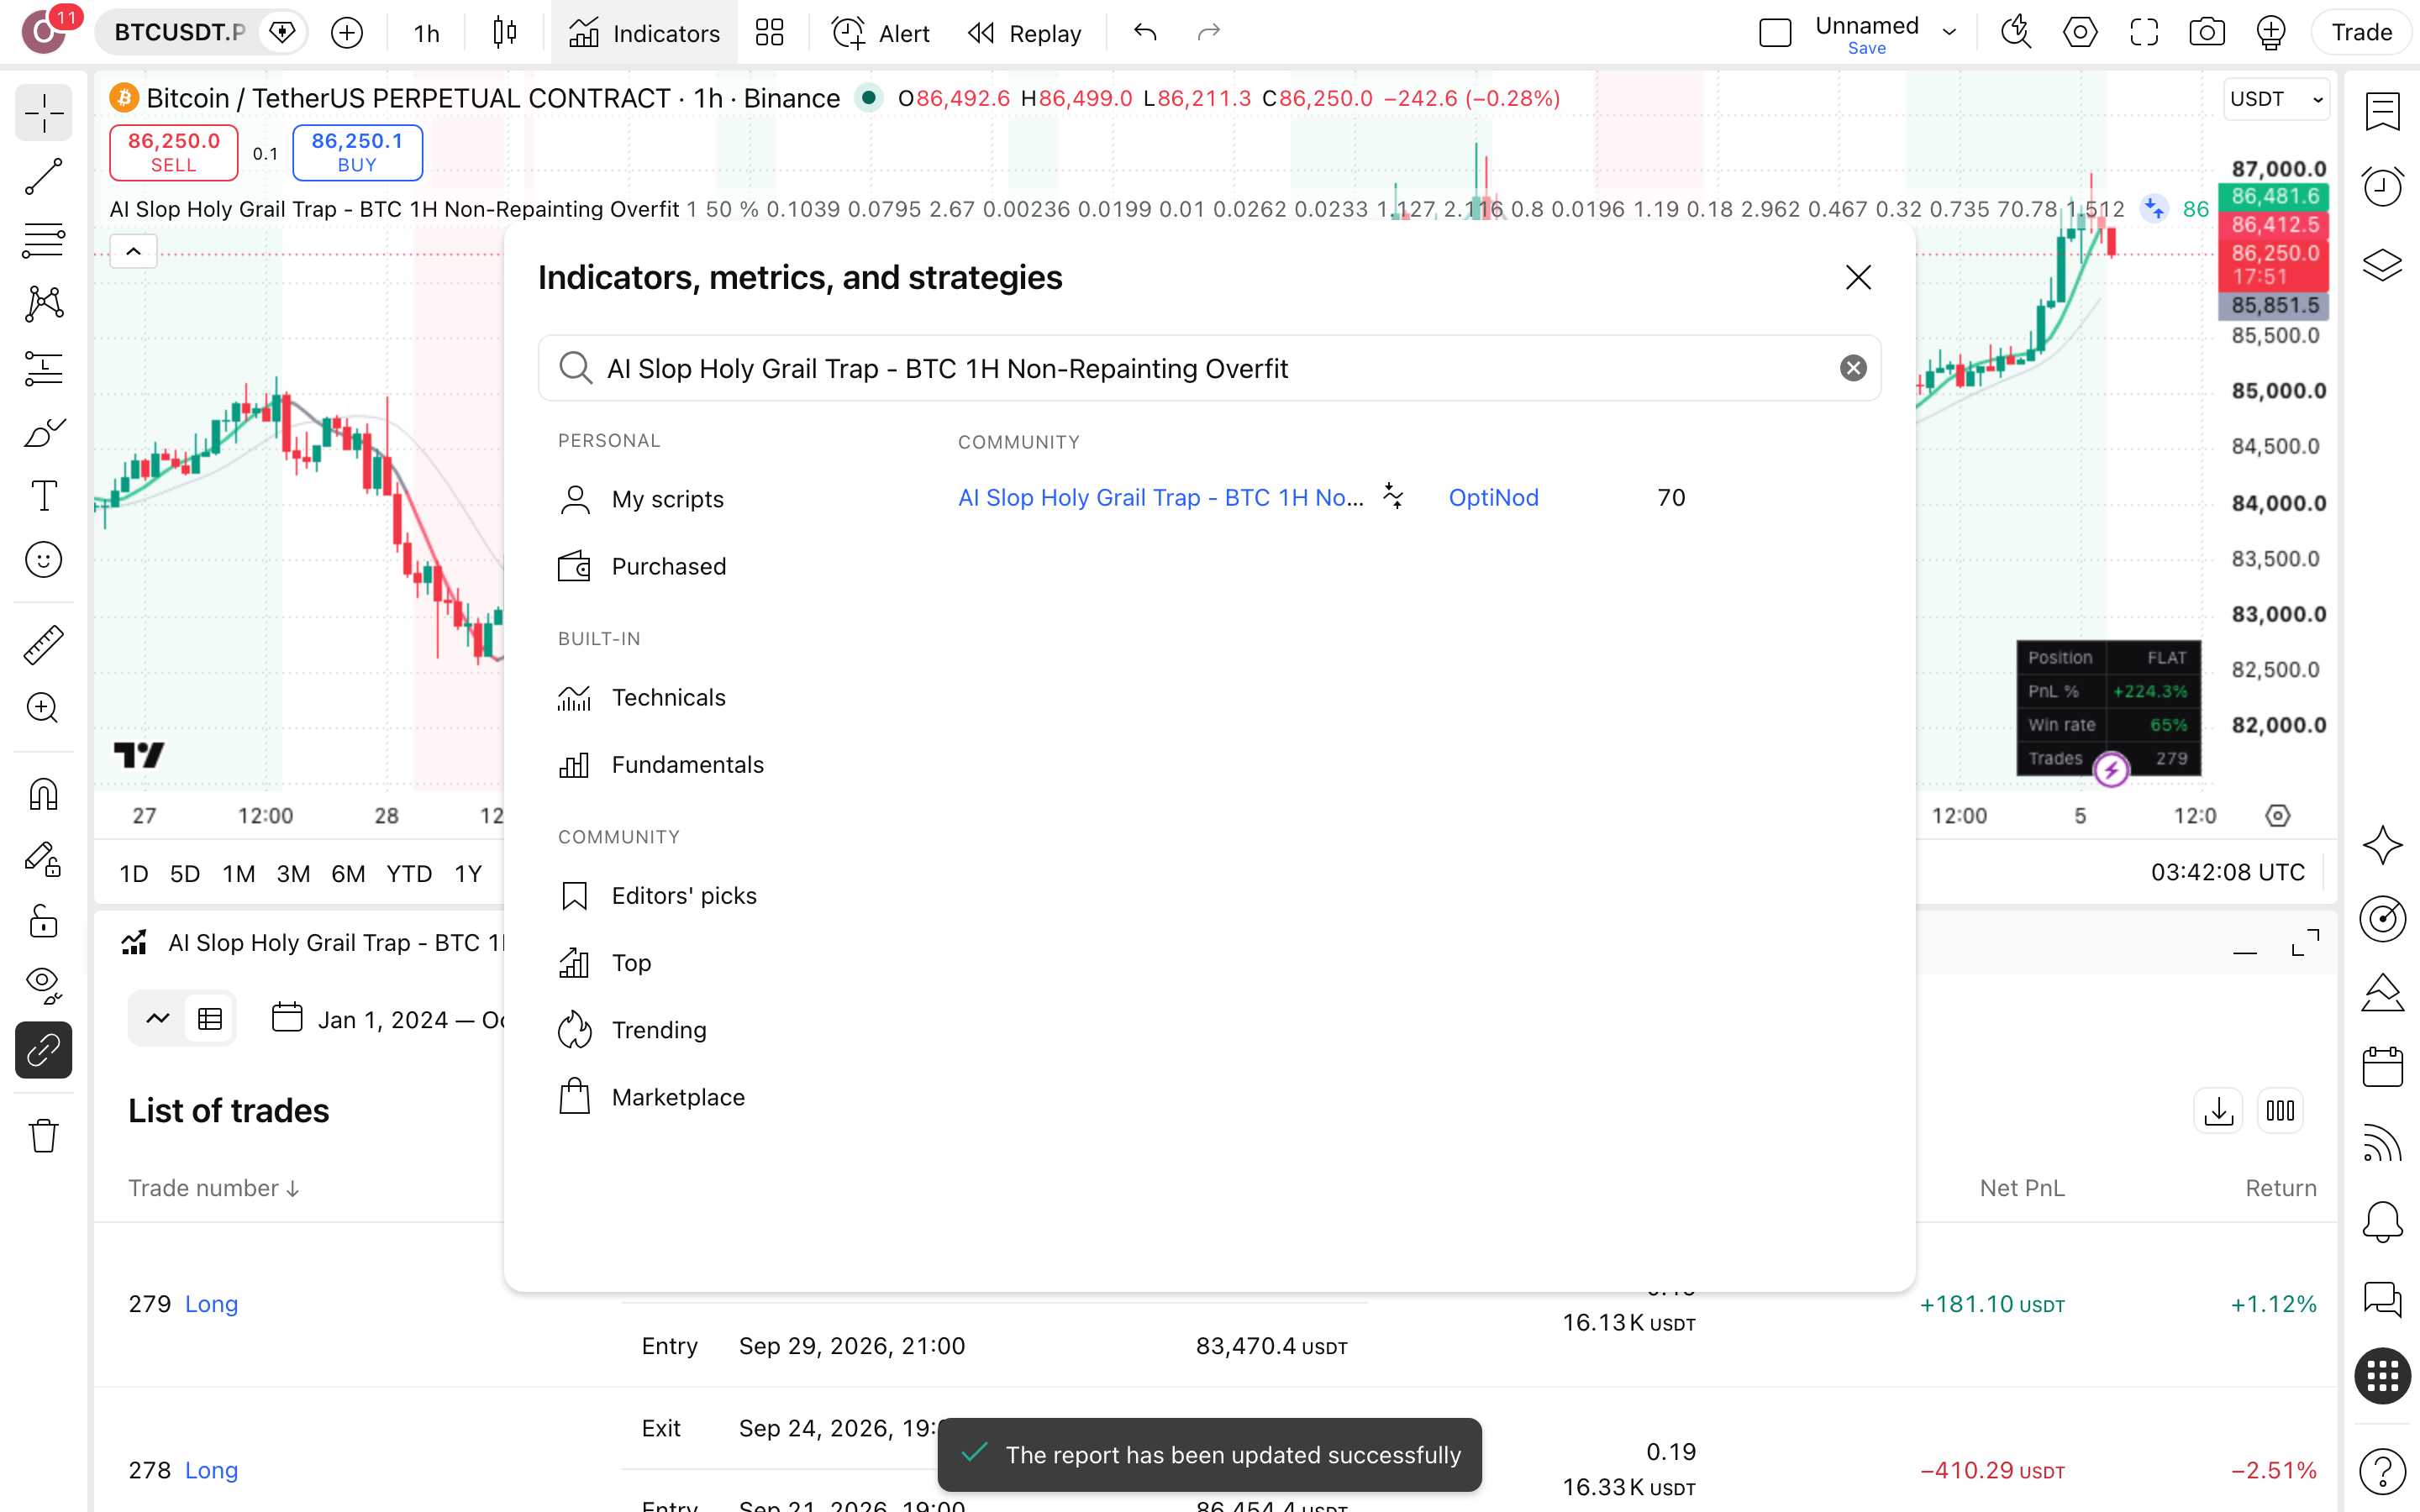Open the Purchased category

(642, 566)
